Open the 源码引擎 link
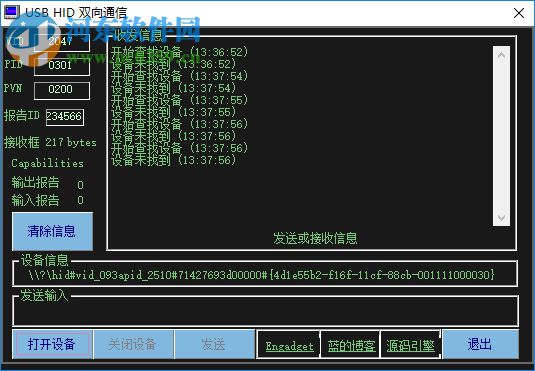The width and height of the screenshot is (535, 371). [410, 346]
